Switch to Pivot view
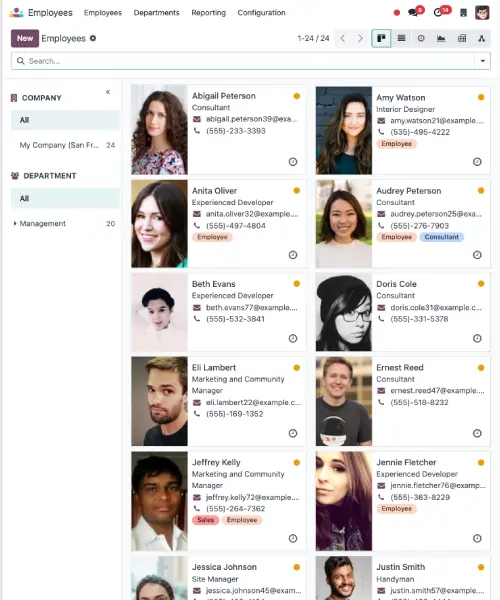500x600 pixels. 462,38
